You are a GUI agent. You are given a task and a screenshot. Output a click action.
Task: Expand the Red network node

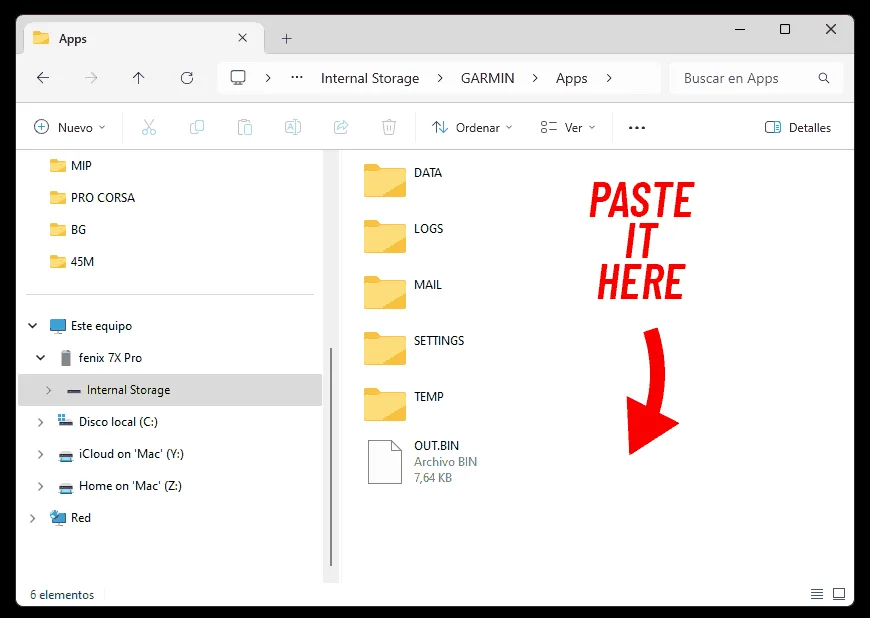pos(33,518)
